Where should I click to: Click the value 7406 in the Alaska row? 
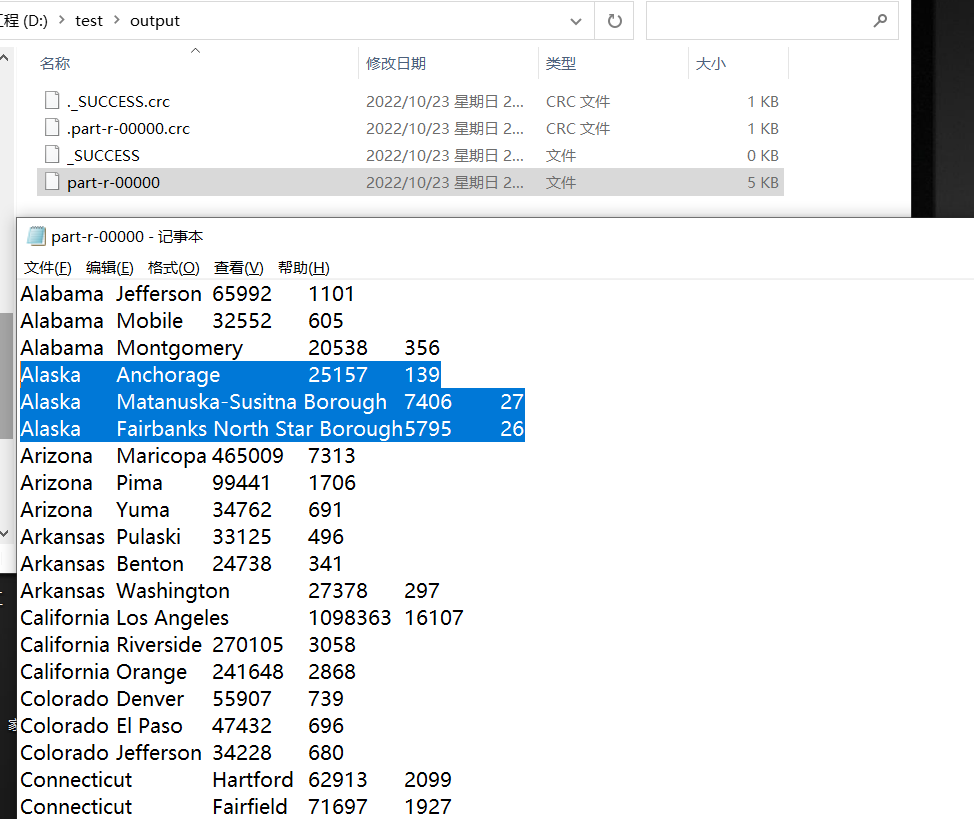428,402
